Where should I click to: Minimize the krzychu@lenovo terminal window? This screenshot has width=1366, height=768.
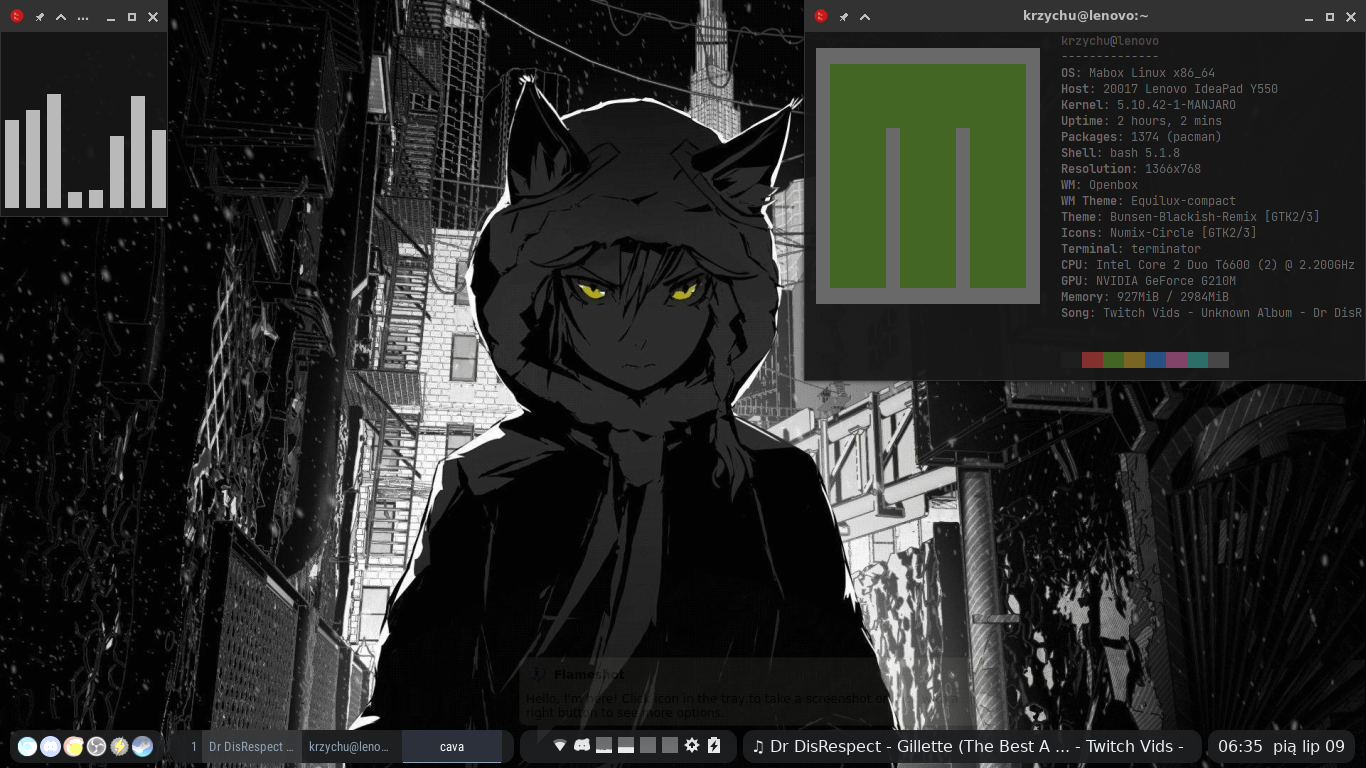point(1308,18)
